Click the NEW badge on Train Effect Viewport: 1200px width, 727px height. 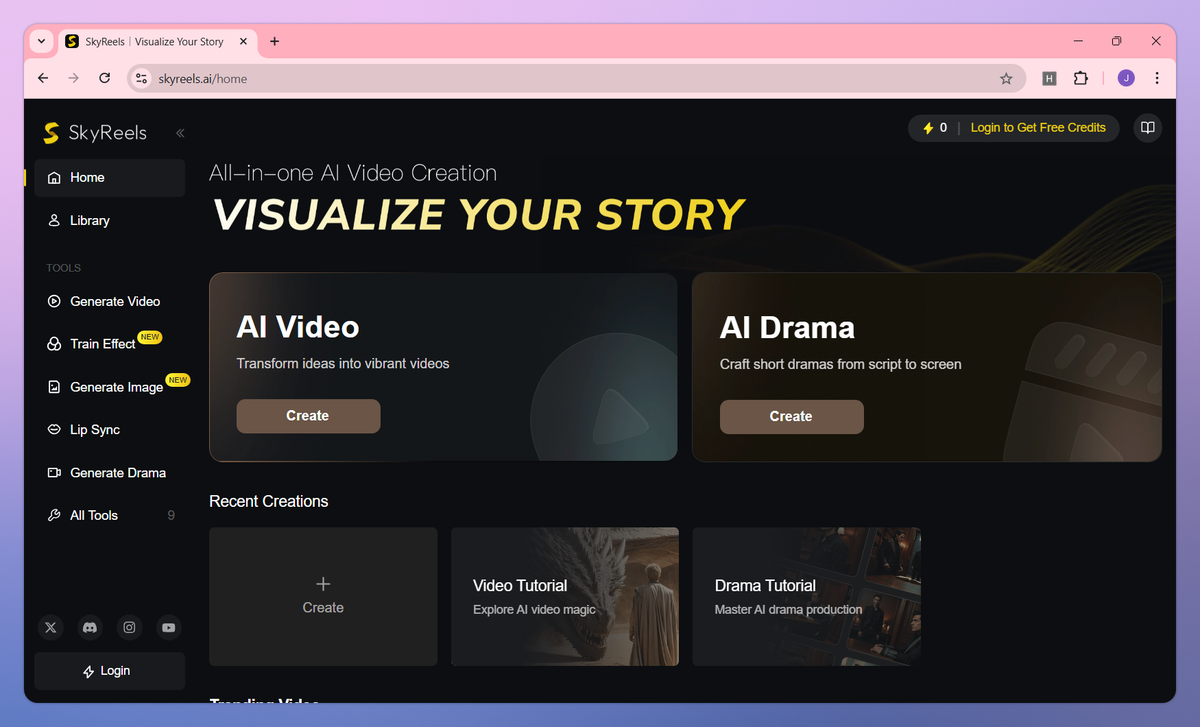tap(150, 337)
